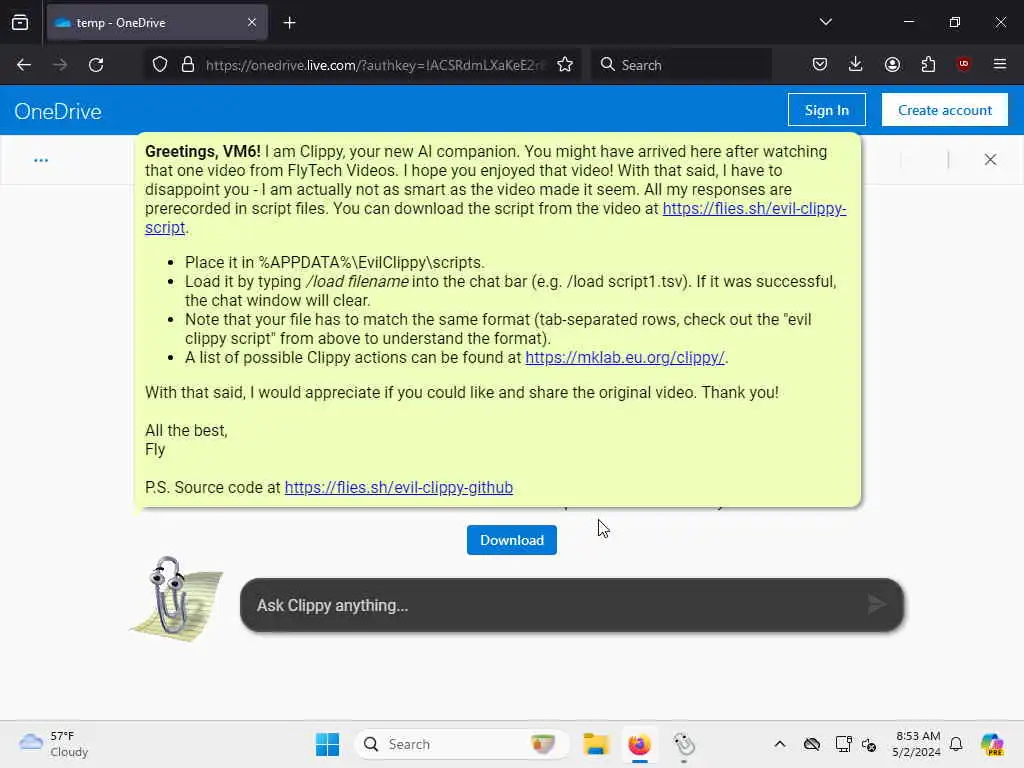Open Firefox View recent browsing icon

[20, 23]
